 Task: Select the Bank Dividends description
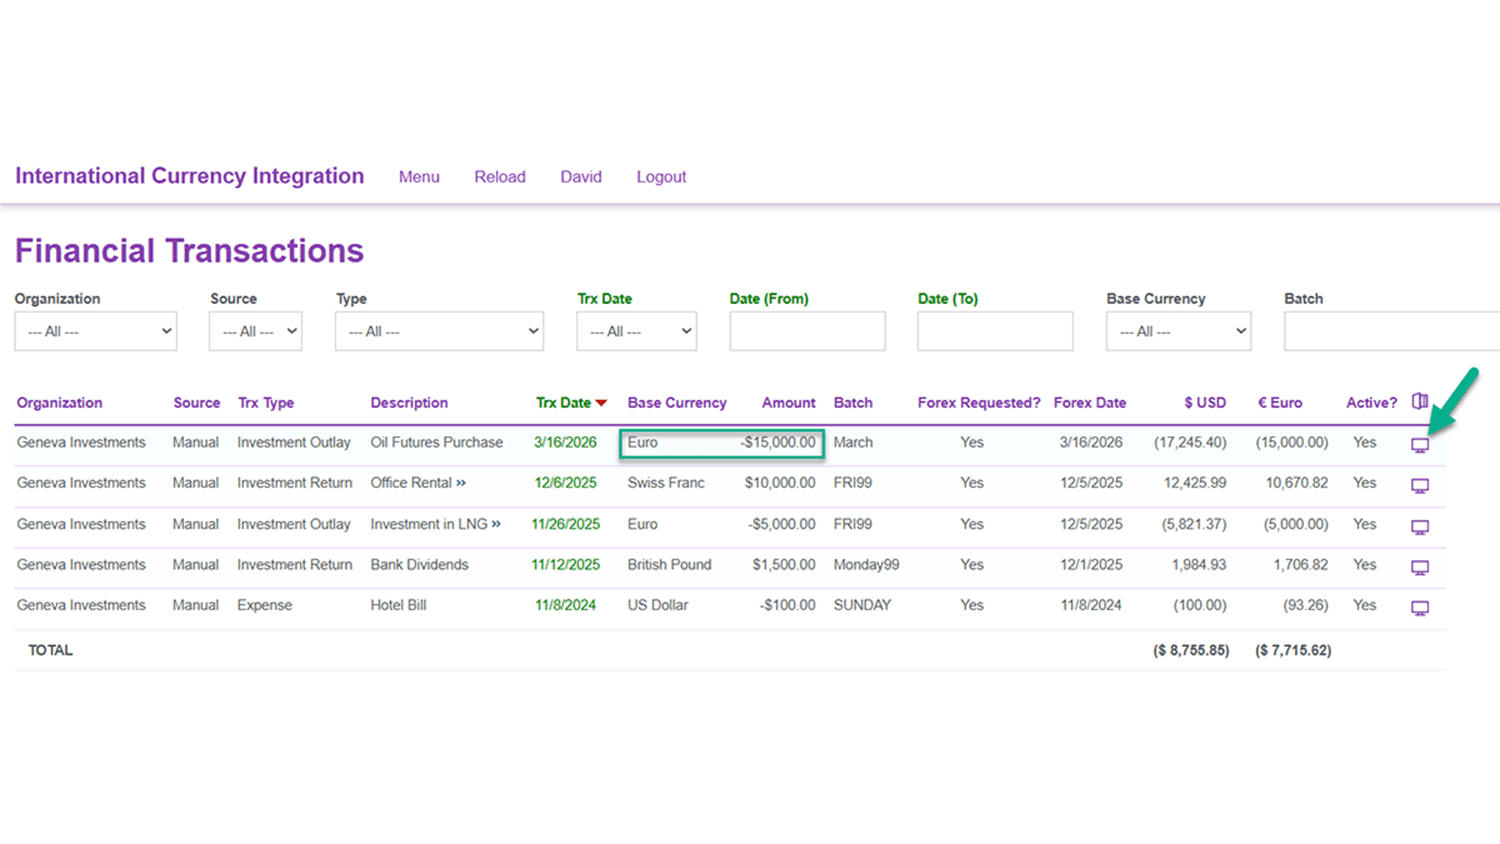419,564
